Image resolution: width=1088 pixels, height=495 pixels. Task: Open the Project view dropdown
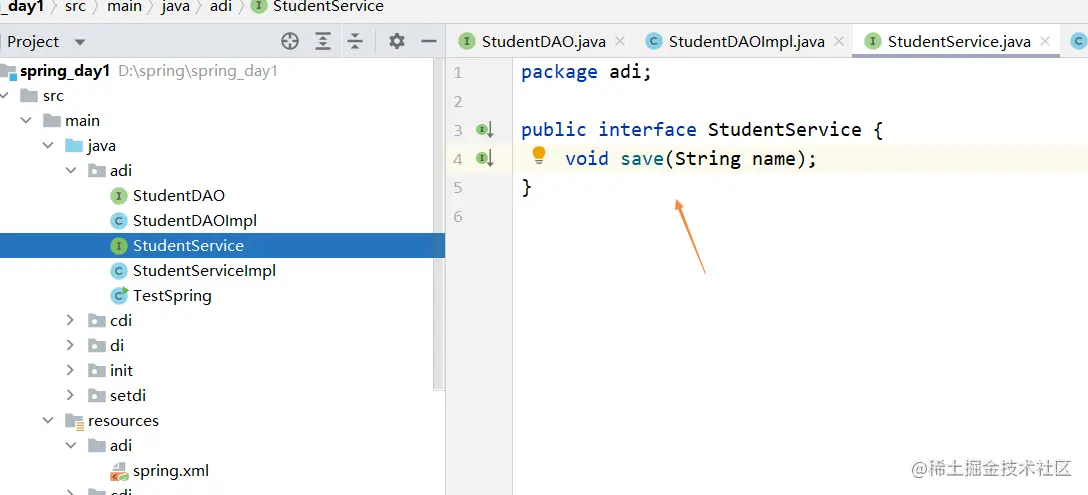(80, 42)
